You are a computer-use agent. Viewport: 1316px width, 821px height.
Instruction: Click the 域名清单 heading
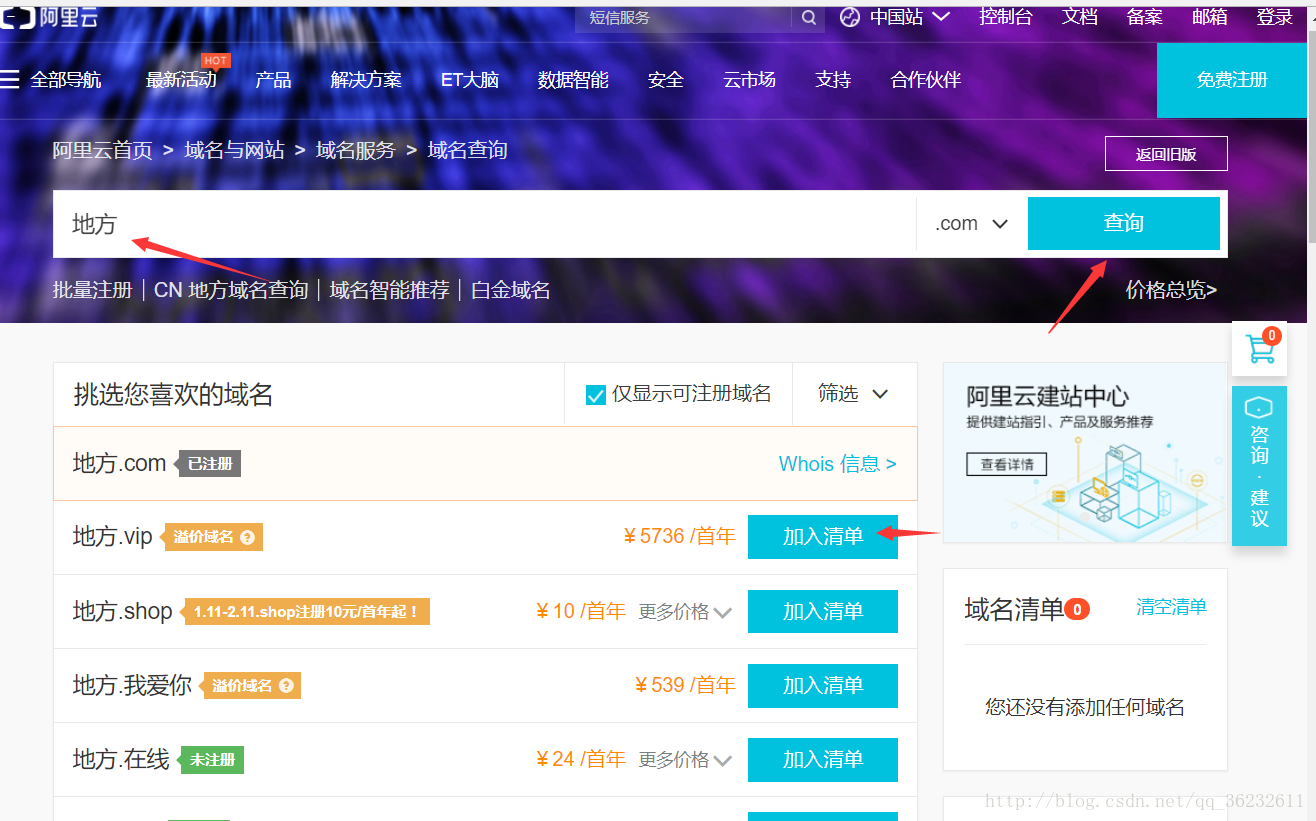click(x=1014, y=608)
